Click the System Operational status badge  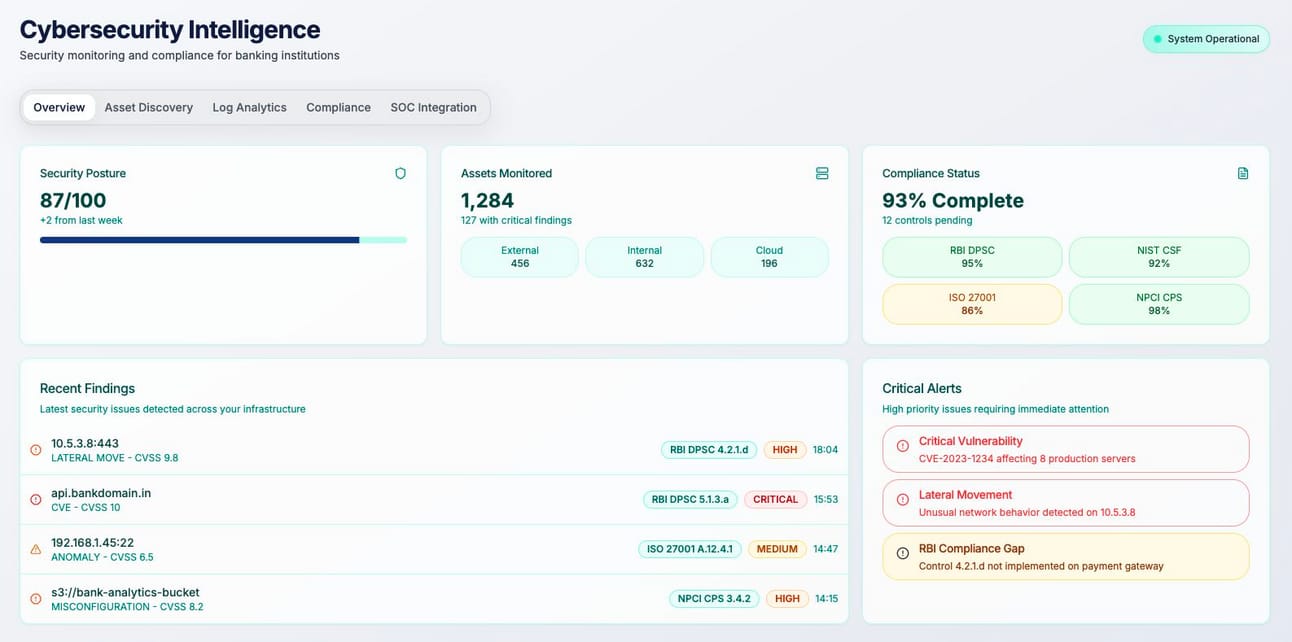point(1205,39)
